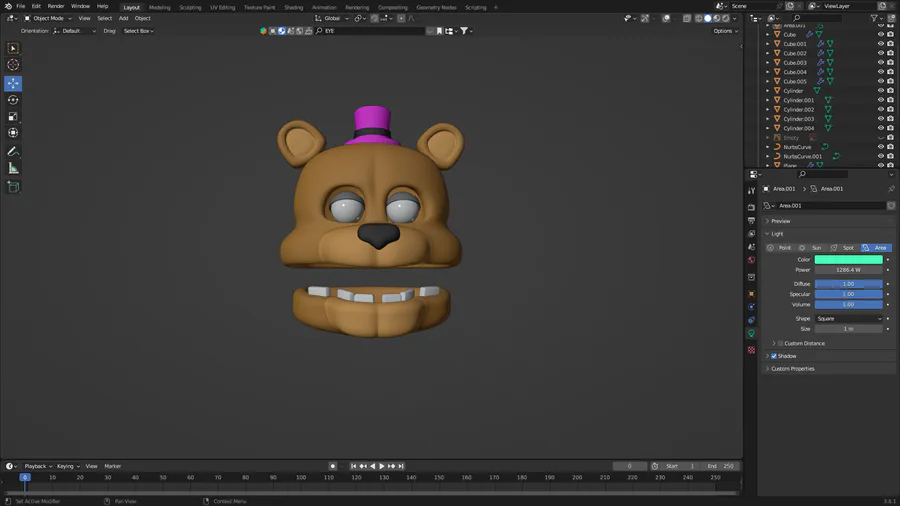Screen dimensions: 900x506
Task: Open the Global transform orientation dropdown
Action: click(x=332, y=18)
